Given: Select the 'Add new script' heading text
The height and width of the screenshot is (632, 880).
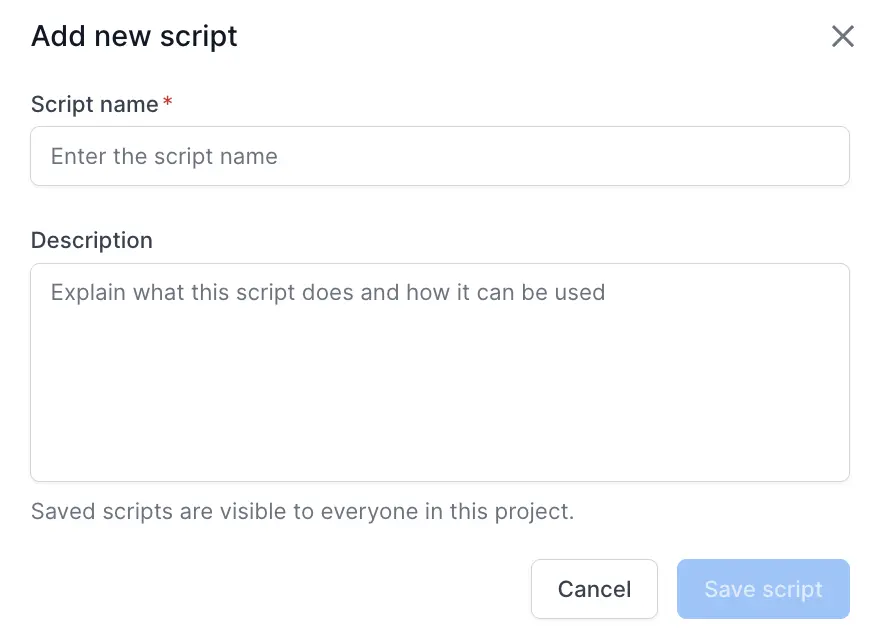Looking at the screenshot, I should 134,36.
